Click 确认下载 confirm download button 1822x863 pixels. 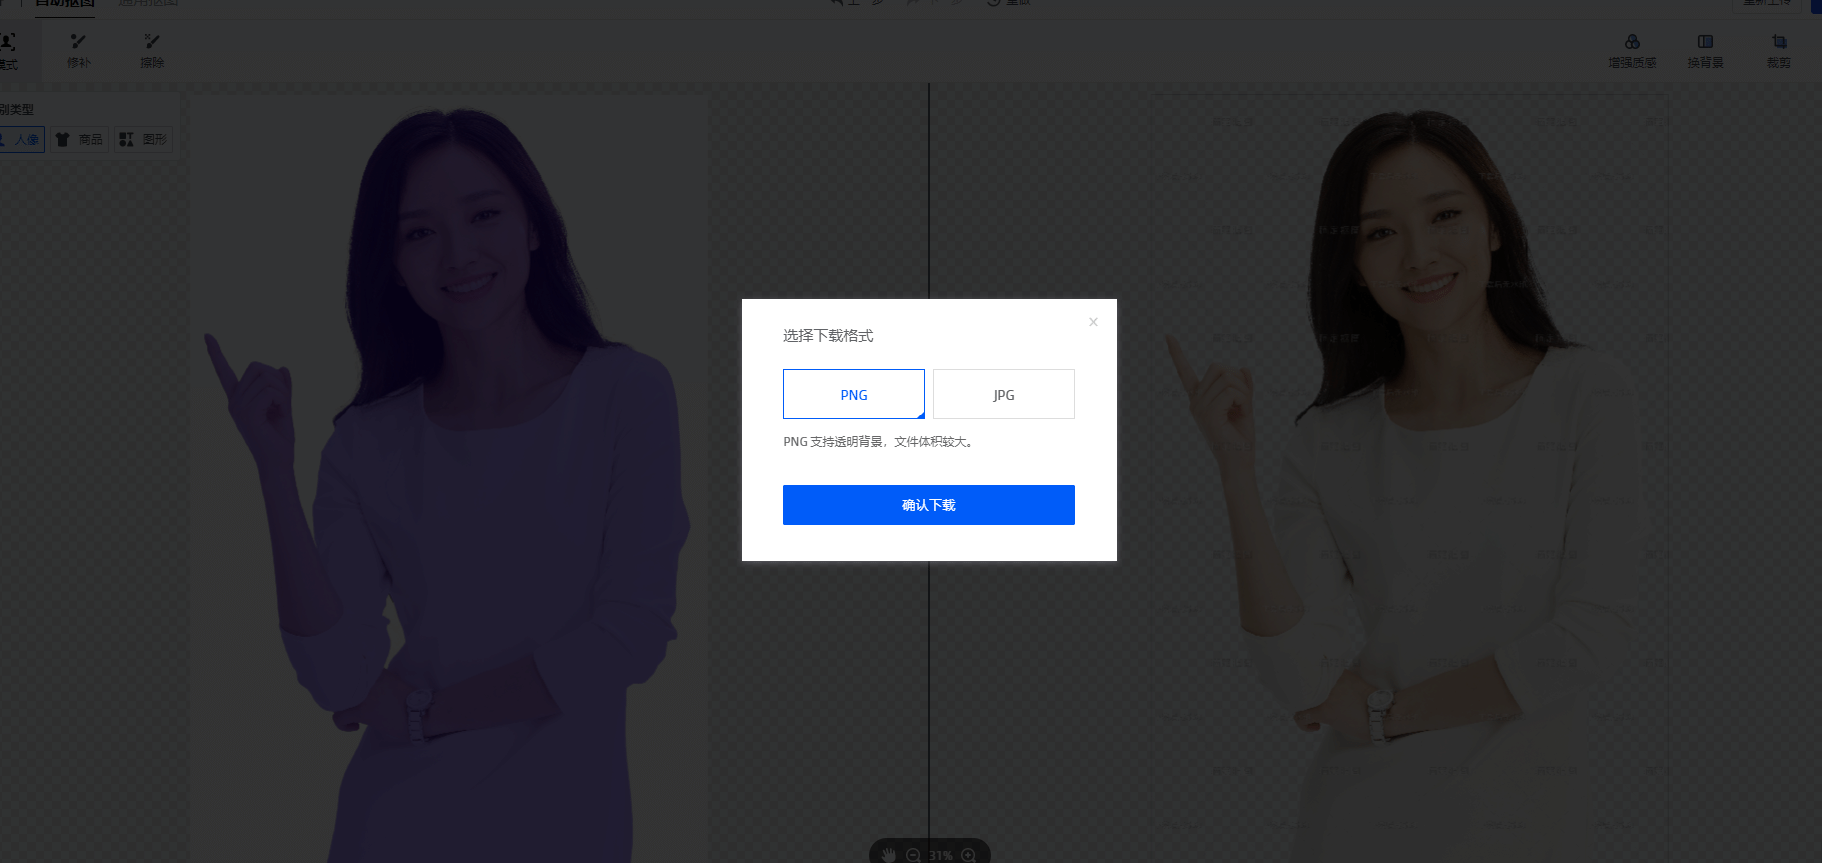(x=929, y=505)
